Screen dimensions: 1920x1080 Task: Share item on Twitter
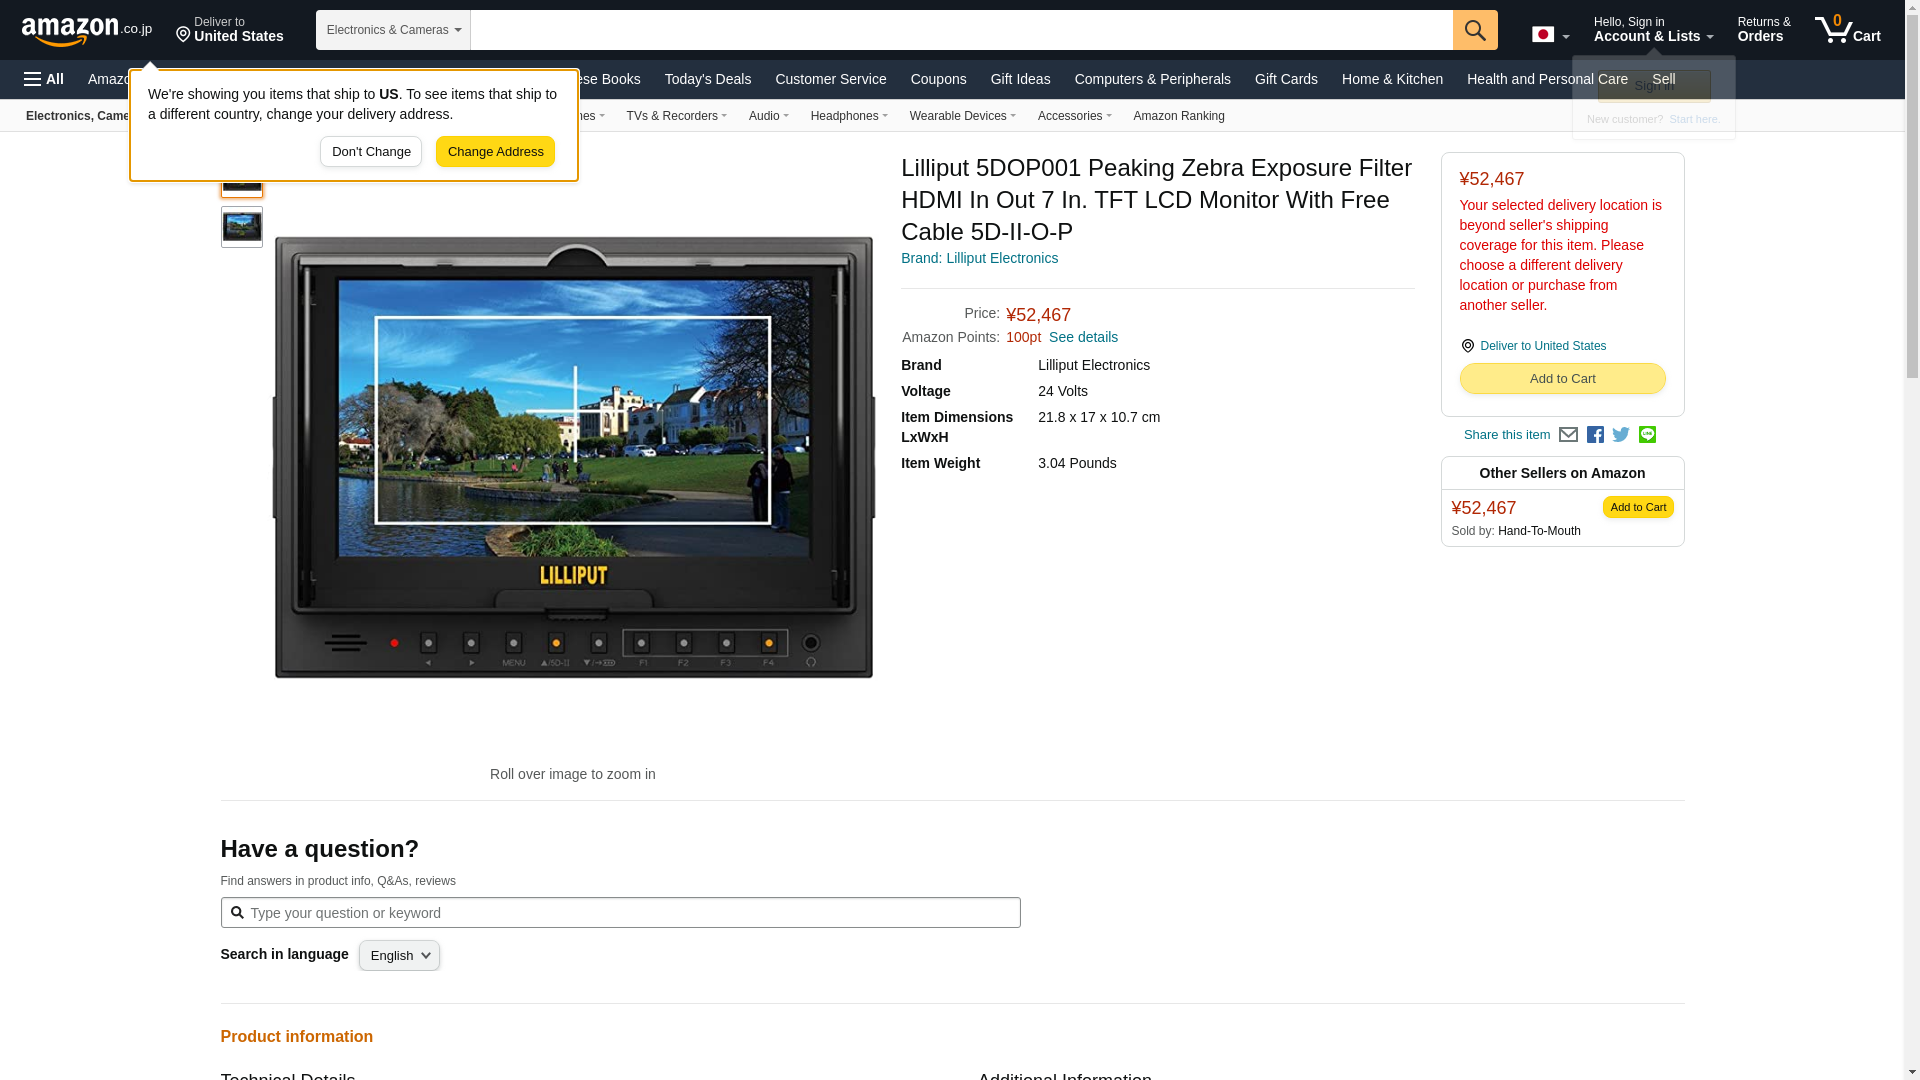1621,435
